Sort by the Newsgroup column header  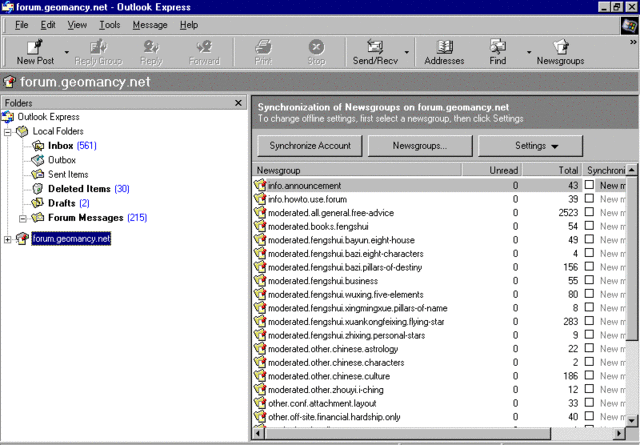pyautogui.click(x=357, y=170)
